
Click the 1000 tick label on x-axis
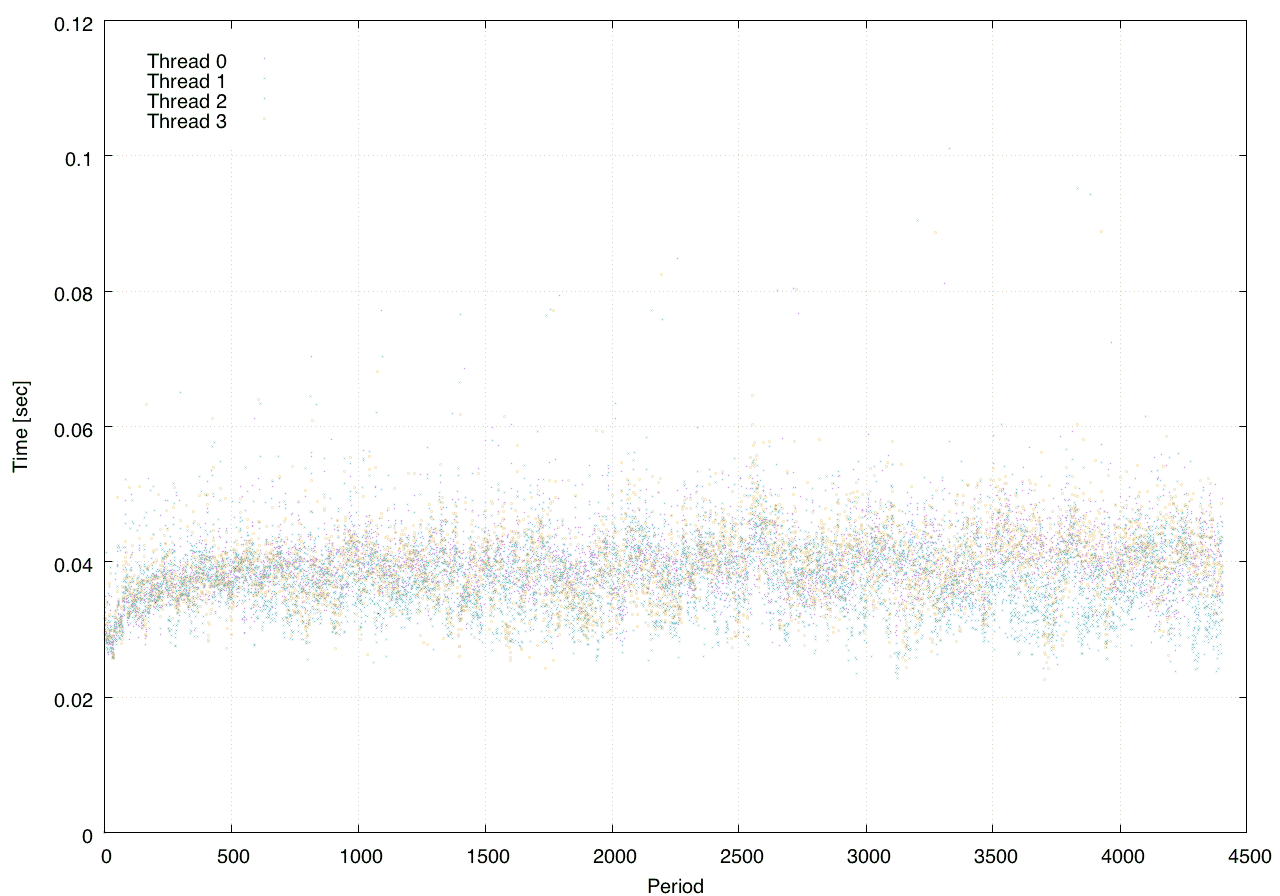pyautogui.click(x=358, y=857)
